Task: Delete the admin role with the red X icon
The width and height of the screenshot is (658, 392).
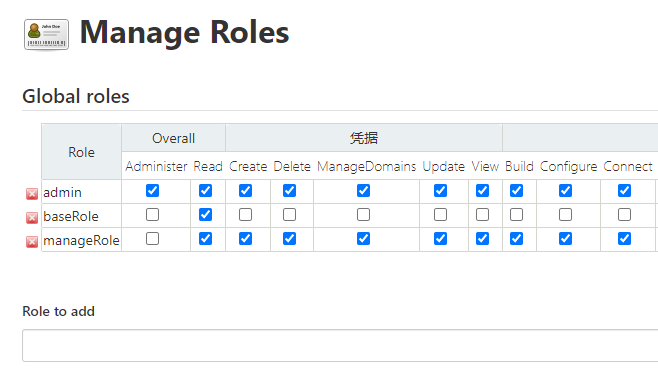Action: point(32,193)
